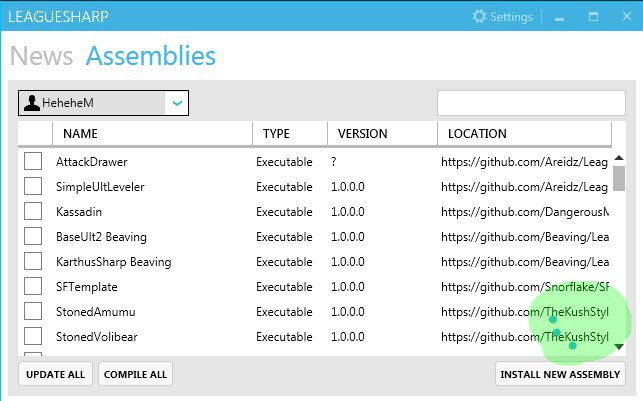Click the scrollbar up arrow
Image resolution: width=643 pixels, height=401 pixels.
[x=619, y=158]
